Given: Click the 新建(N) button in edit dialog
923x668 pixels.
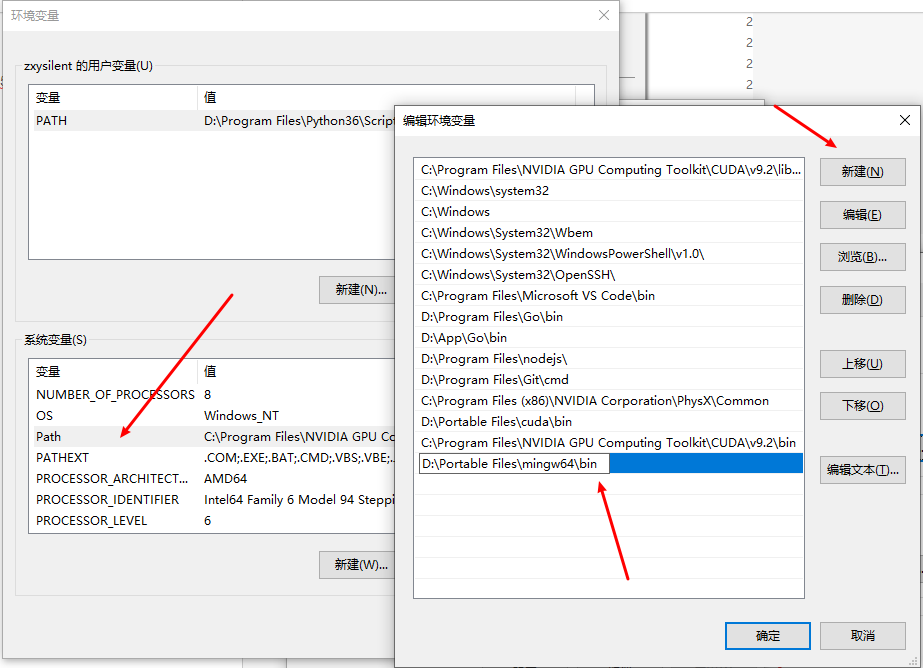Looking at the screenshot, I should pyautogui.click(x=862, y=172).
